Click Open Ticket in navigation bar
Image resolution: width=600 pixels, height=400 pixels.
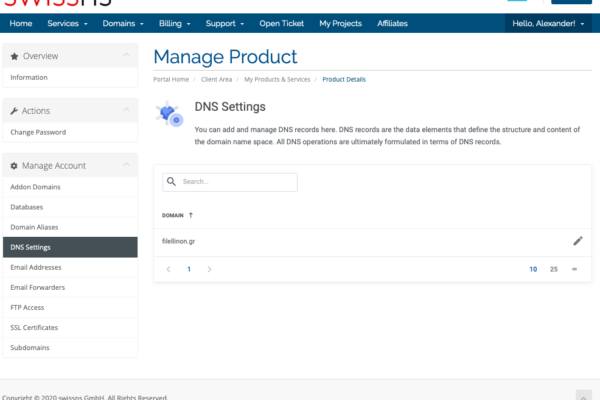point(283,23)
